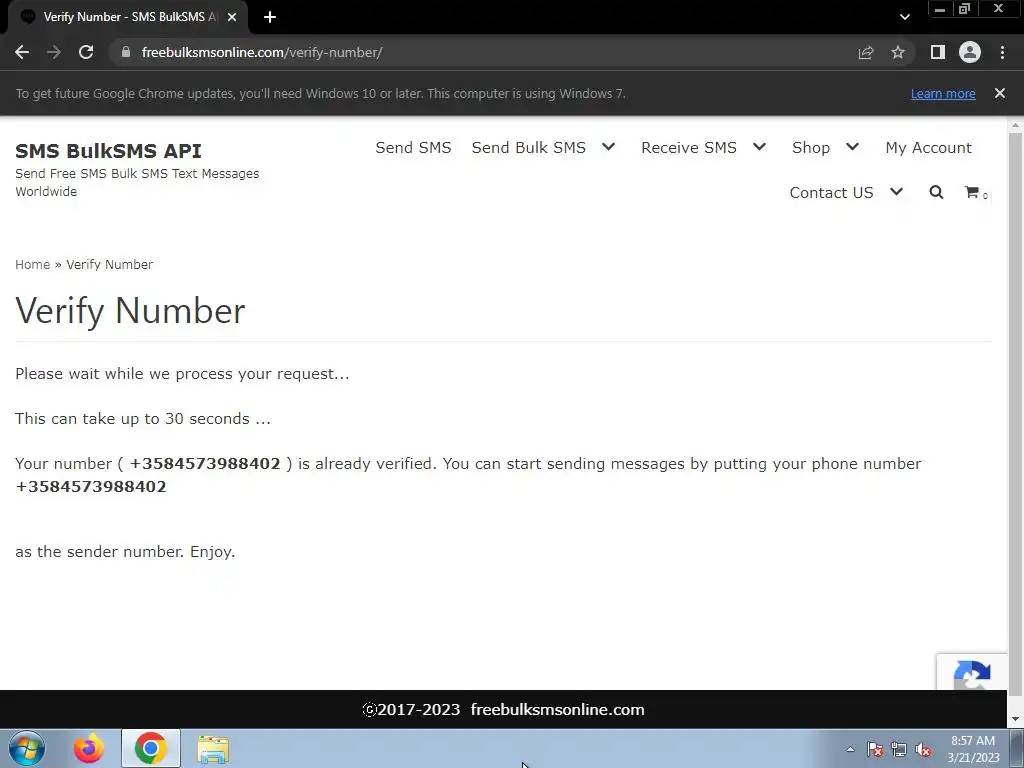Show hidden system tray icons
The image size is (1024, 768).
[x=850, y=749]
